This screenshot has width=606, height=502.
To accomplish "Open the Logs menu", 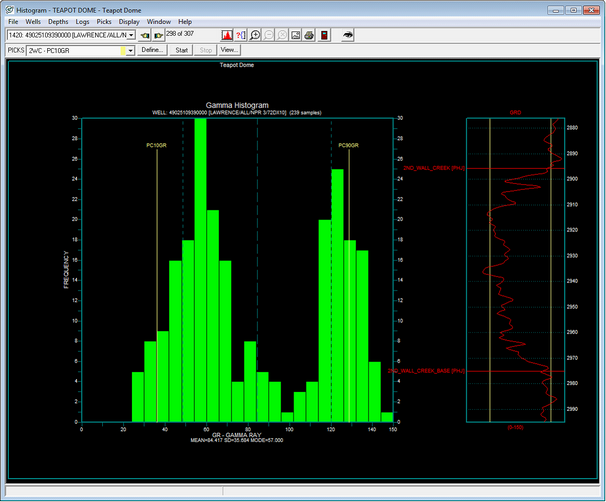I will [82, 21].
